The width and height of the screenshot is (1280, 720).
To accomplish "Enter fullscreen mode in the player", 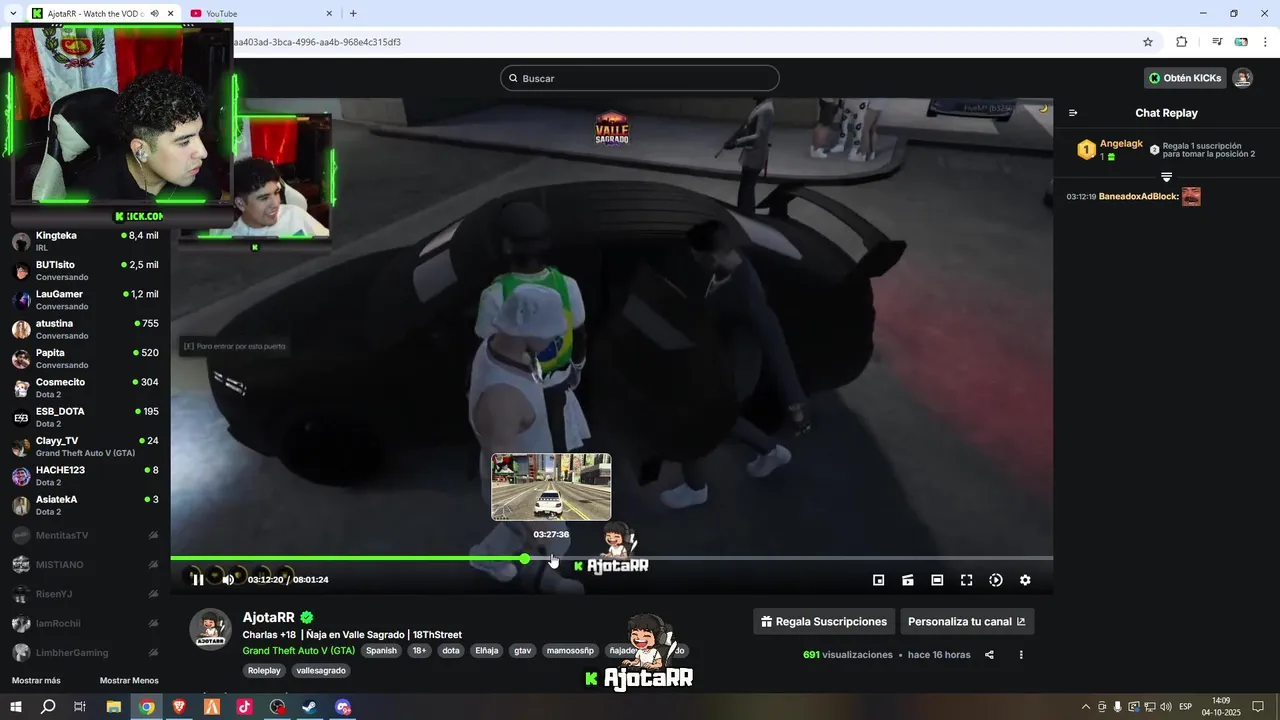I will (966, 580).
